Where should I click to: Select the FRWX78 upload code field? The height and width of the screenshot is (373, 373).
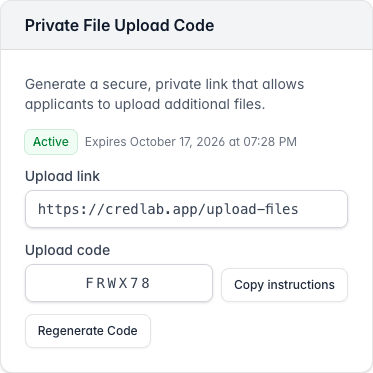(x=119, y=283)
